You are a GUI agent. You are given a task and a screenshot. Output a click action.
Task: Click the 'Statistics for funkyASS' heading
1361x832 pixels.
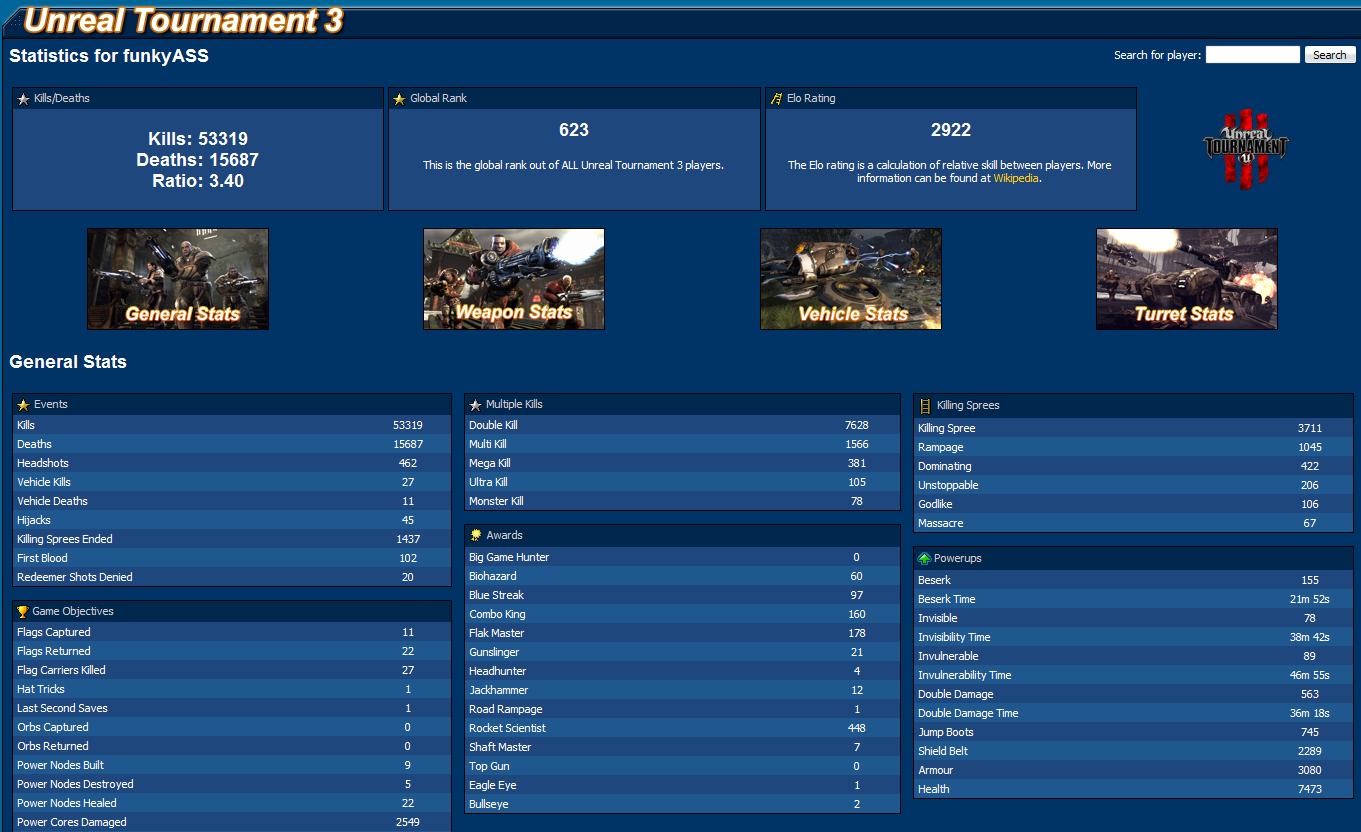pos(109,56)
